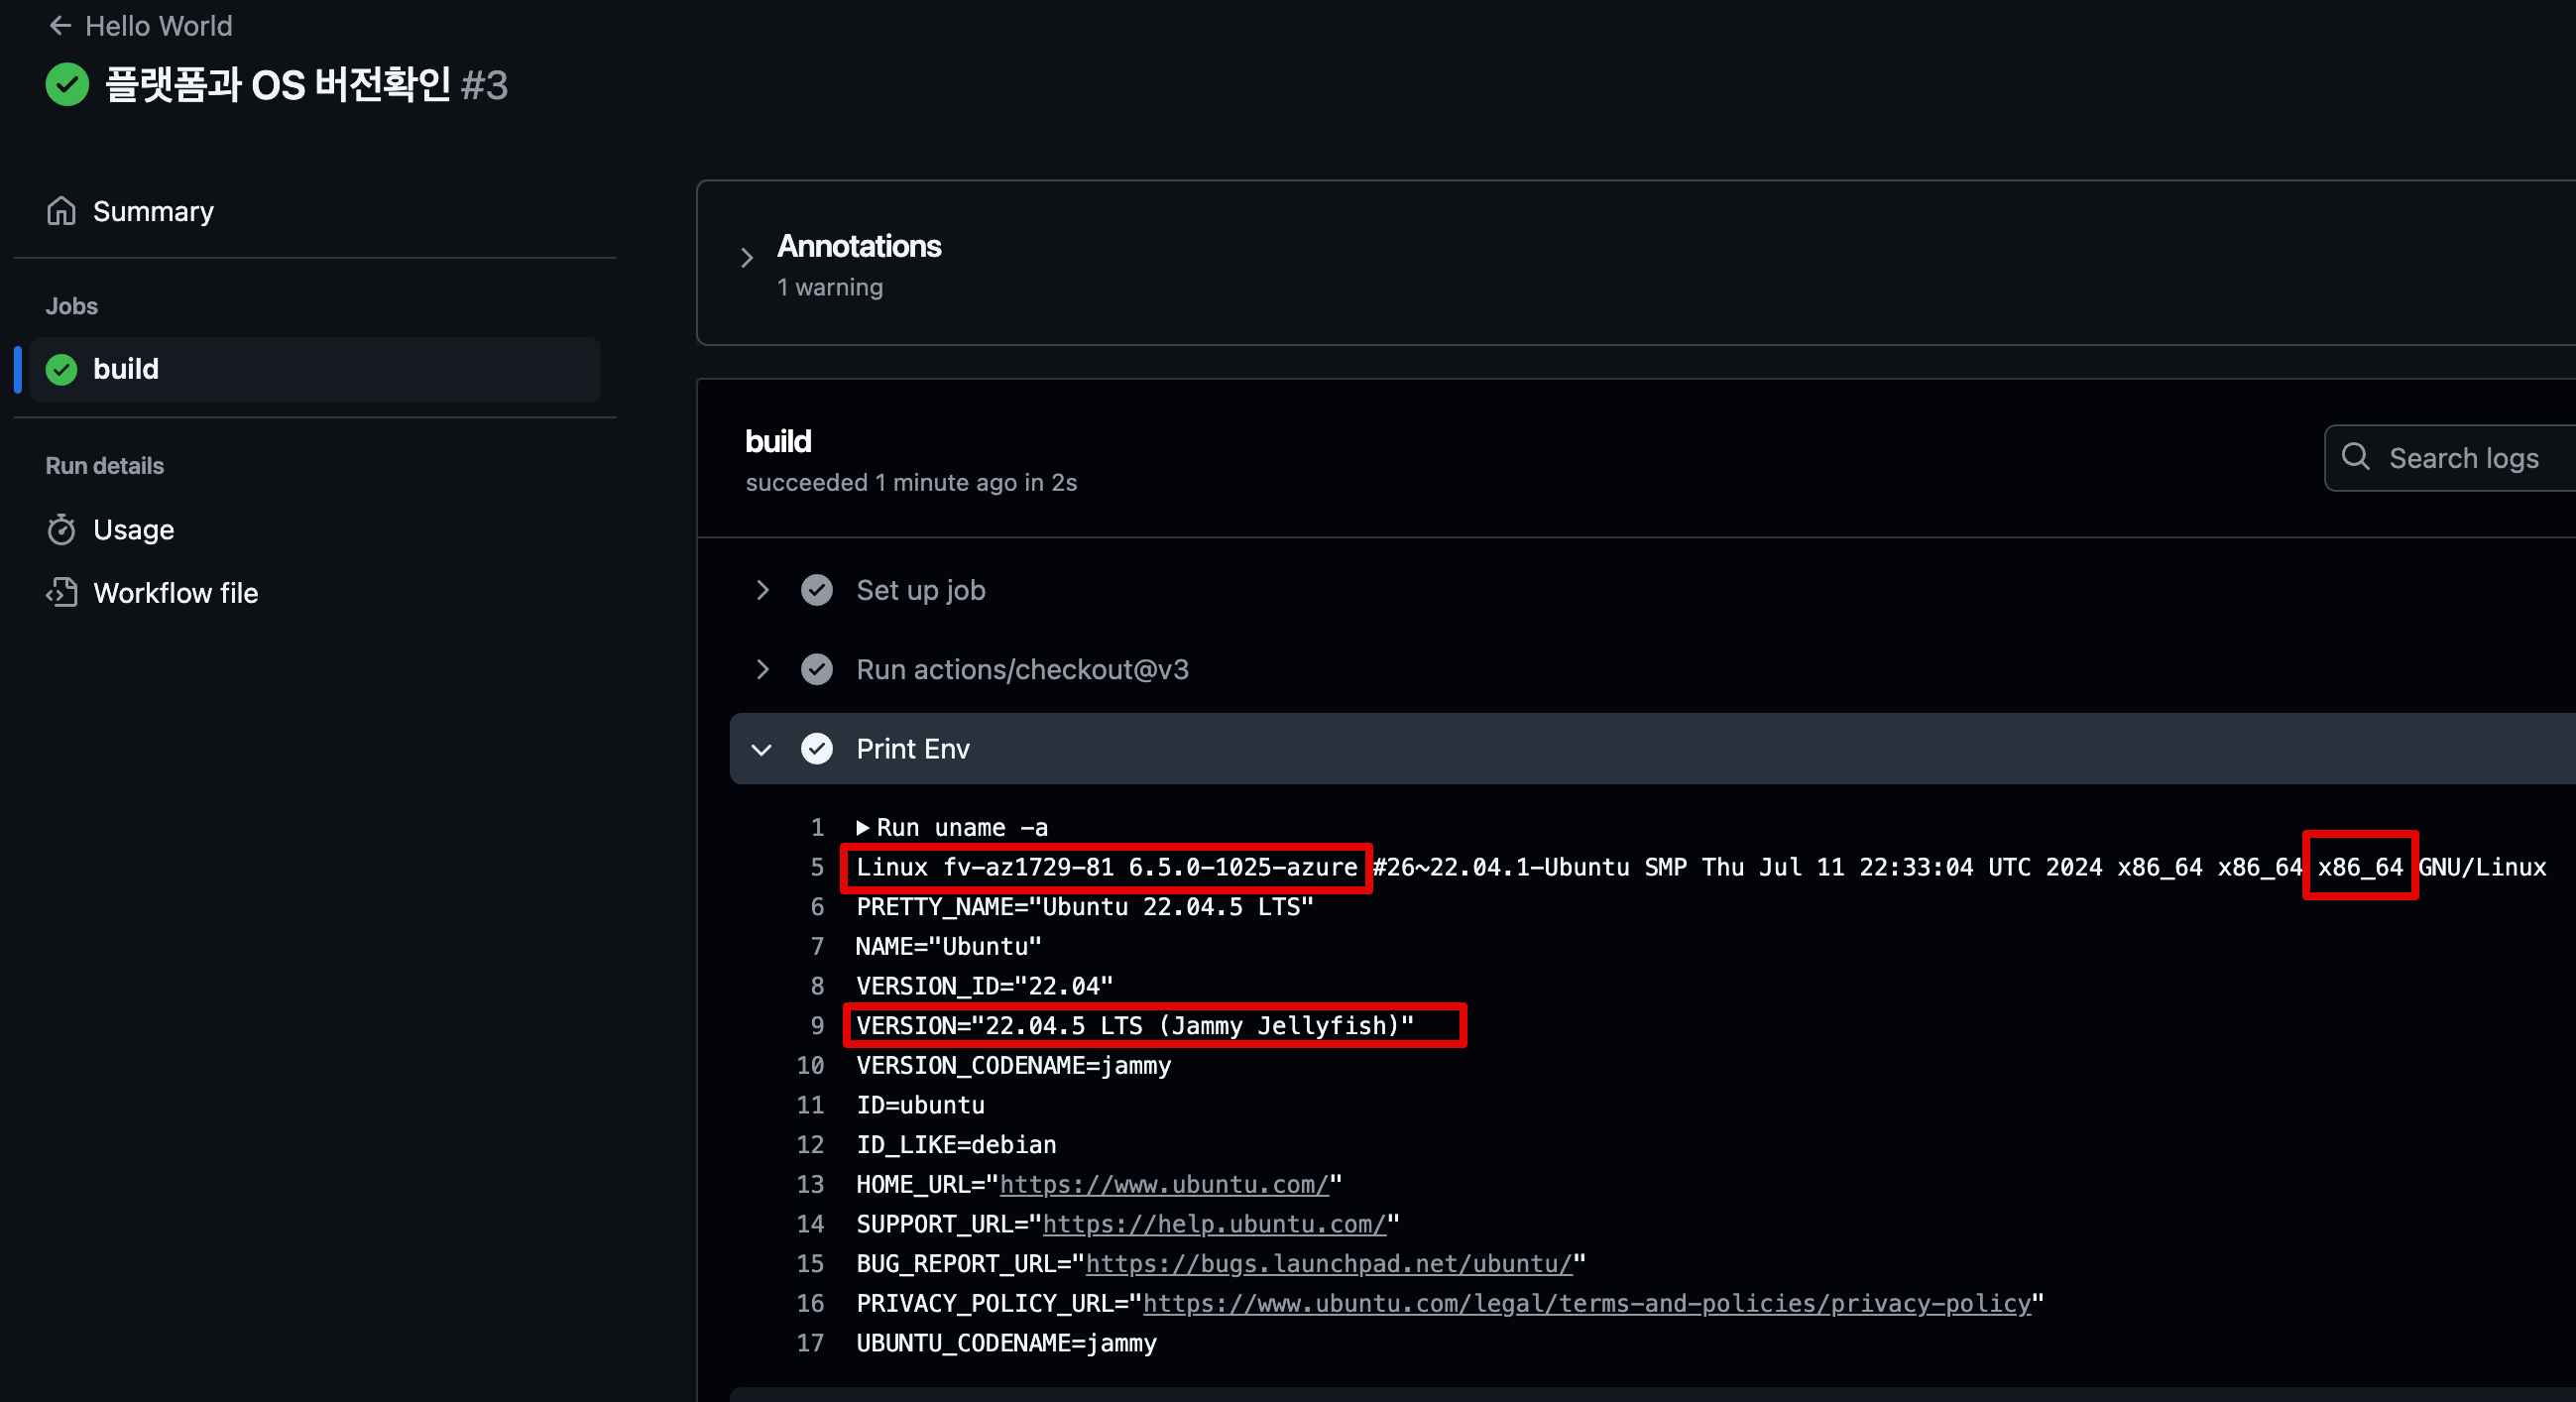This screenshot has width=2576, height=1402.
Task: Open the bugs.launchpad.net bug report link
Action: coord(1328,1264)
